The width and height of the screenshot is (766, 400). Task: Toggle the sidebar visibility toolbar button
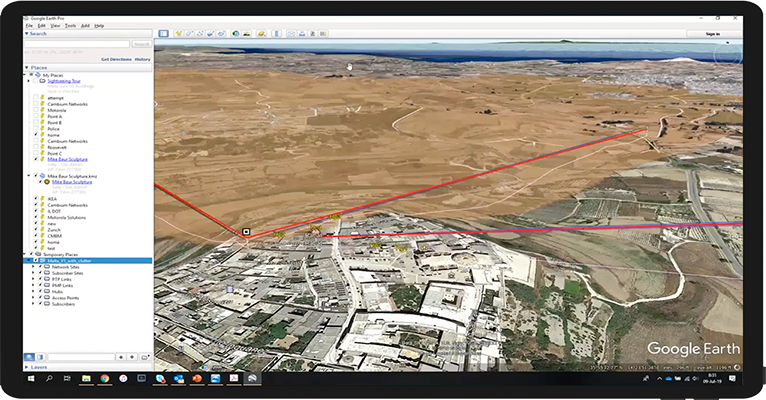[x=163, y=34]
